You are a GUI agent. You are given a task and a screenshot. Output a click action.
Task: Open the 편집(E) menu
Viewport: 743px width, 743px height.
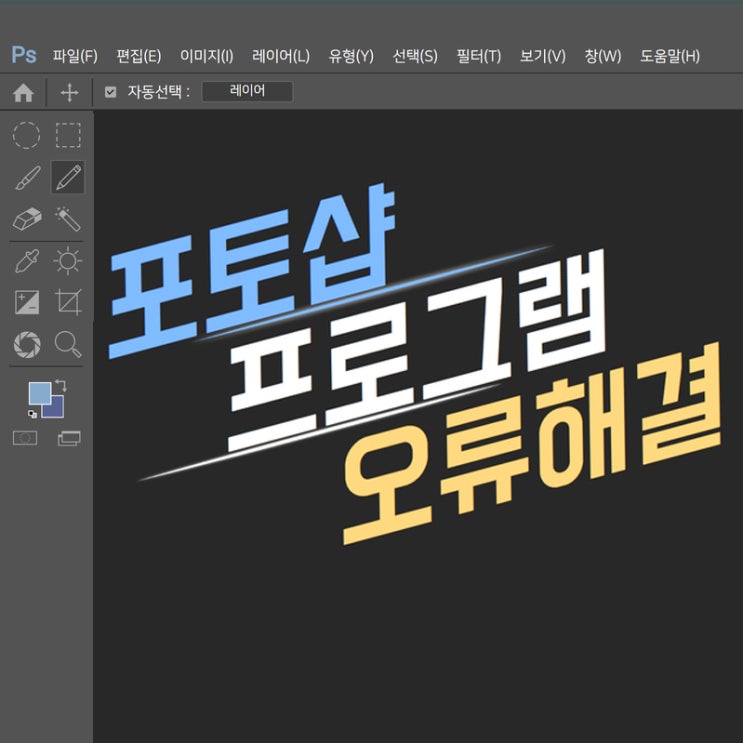click(x=139, y=56)
